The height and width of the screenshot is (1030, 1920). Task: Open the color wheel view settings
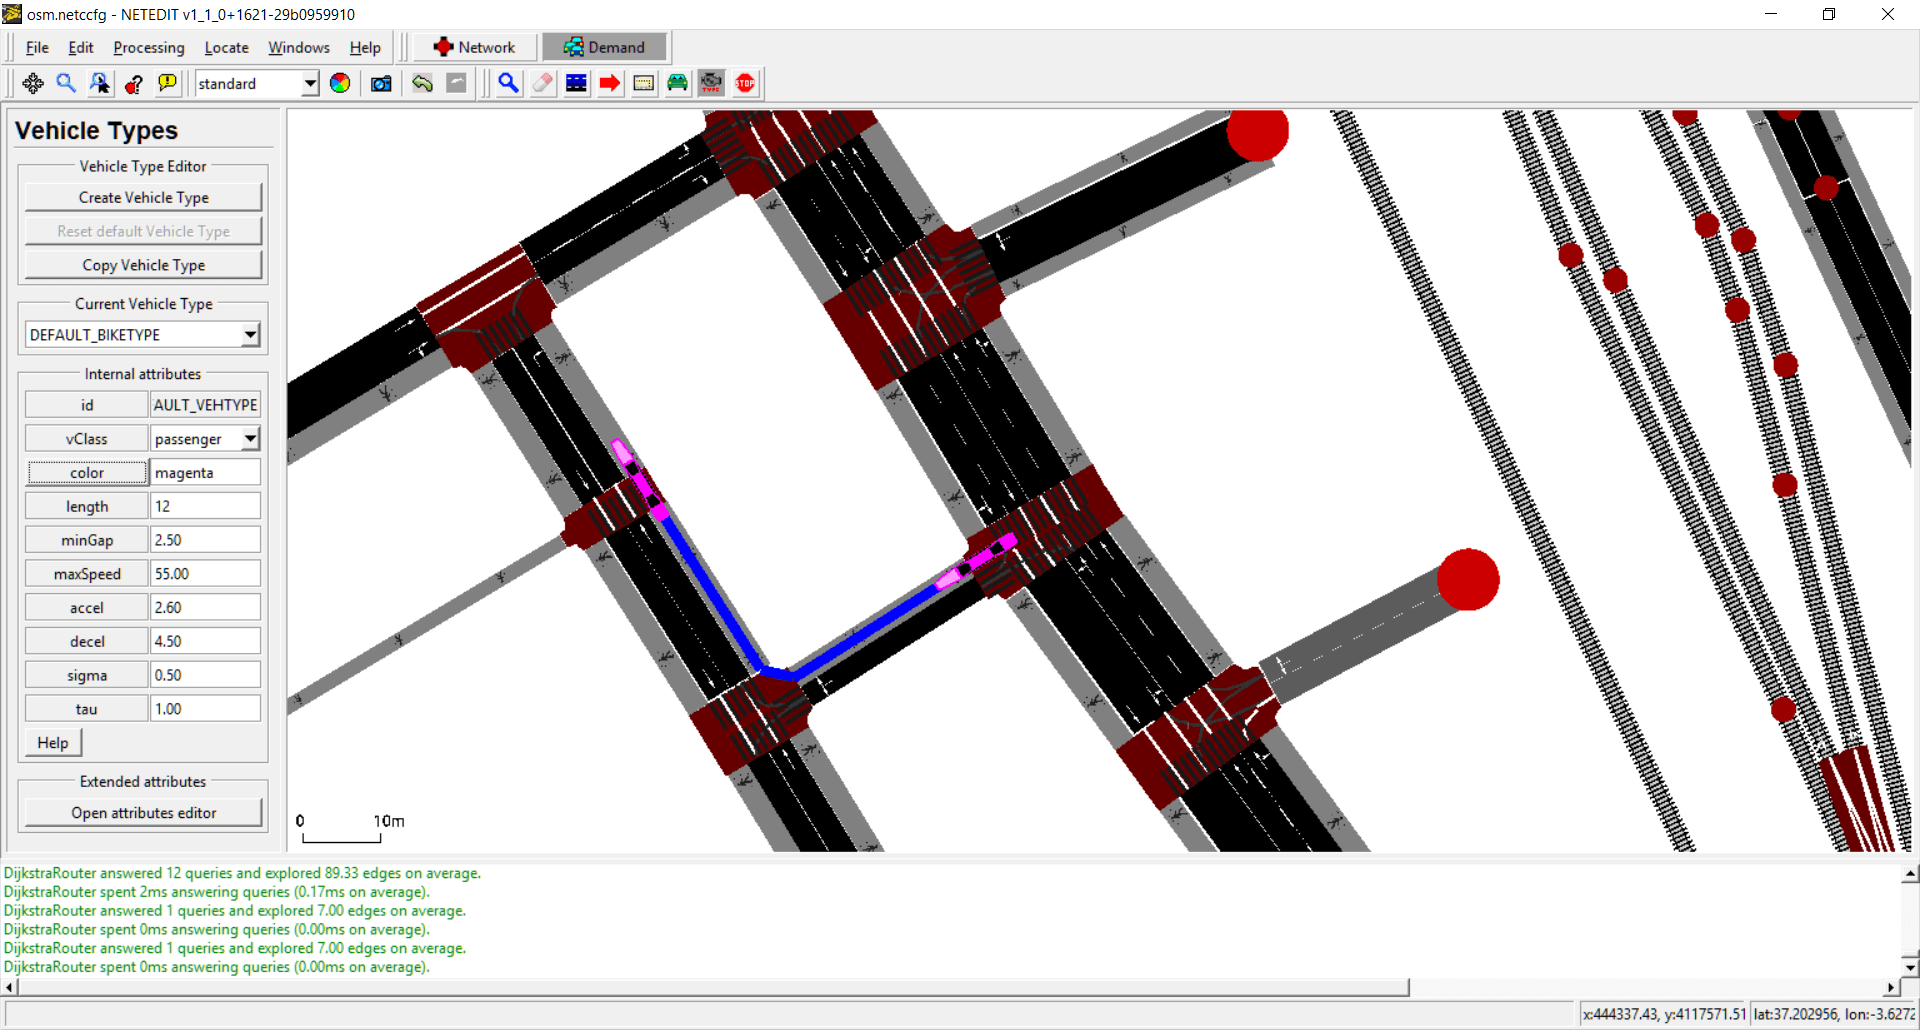click(340, 84)
